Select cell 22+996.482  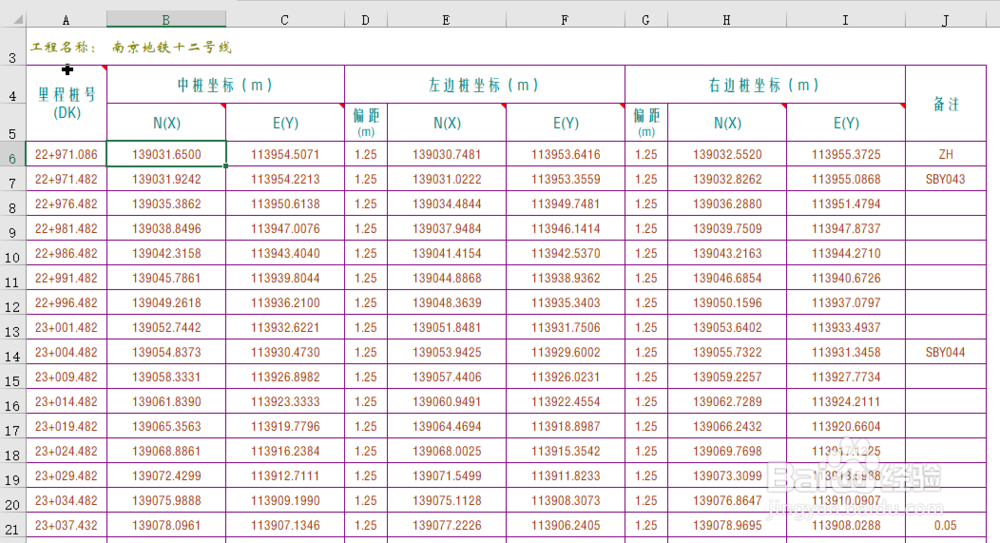coord(66,303)
